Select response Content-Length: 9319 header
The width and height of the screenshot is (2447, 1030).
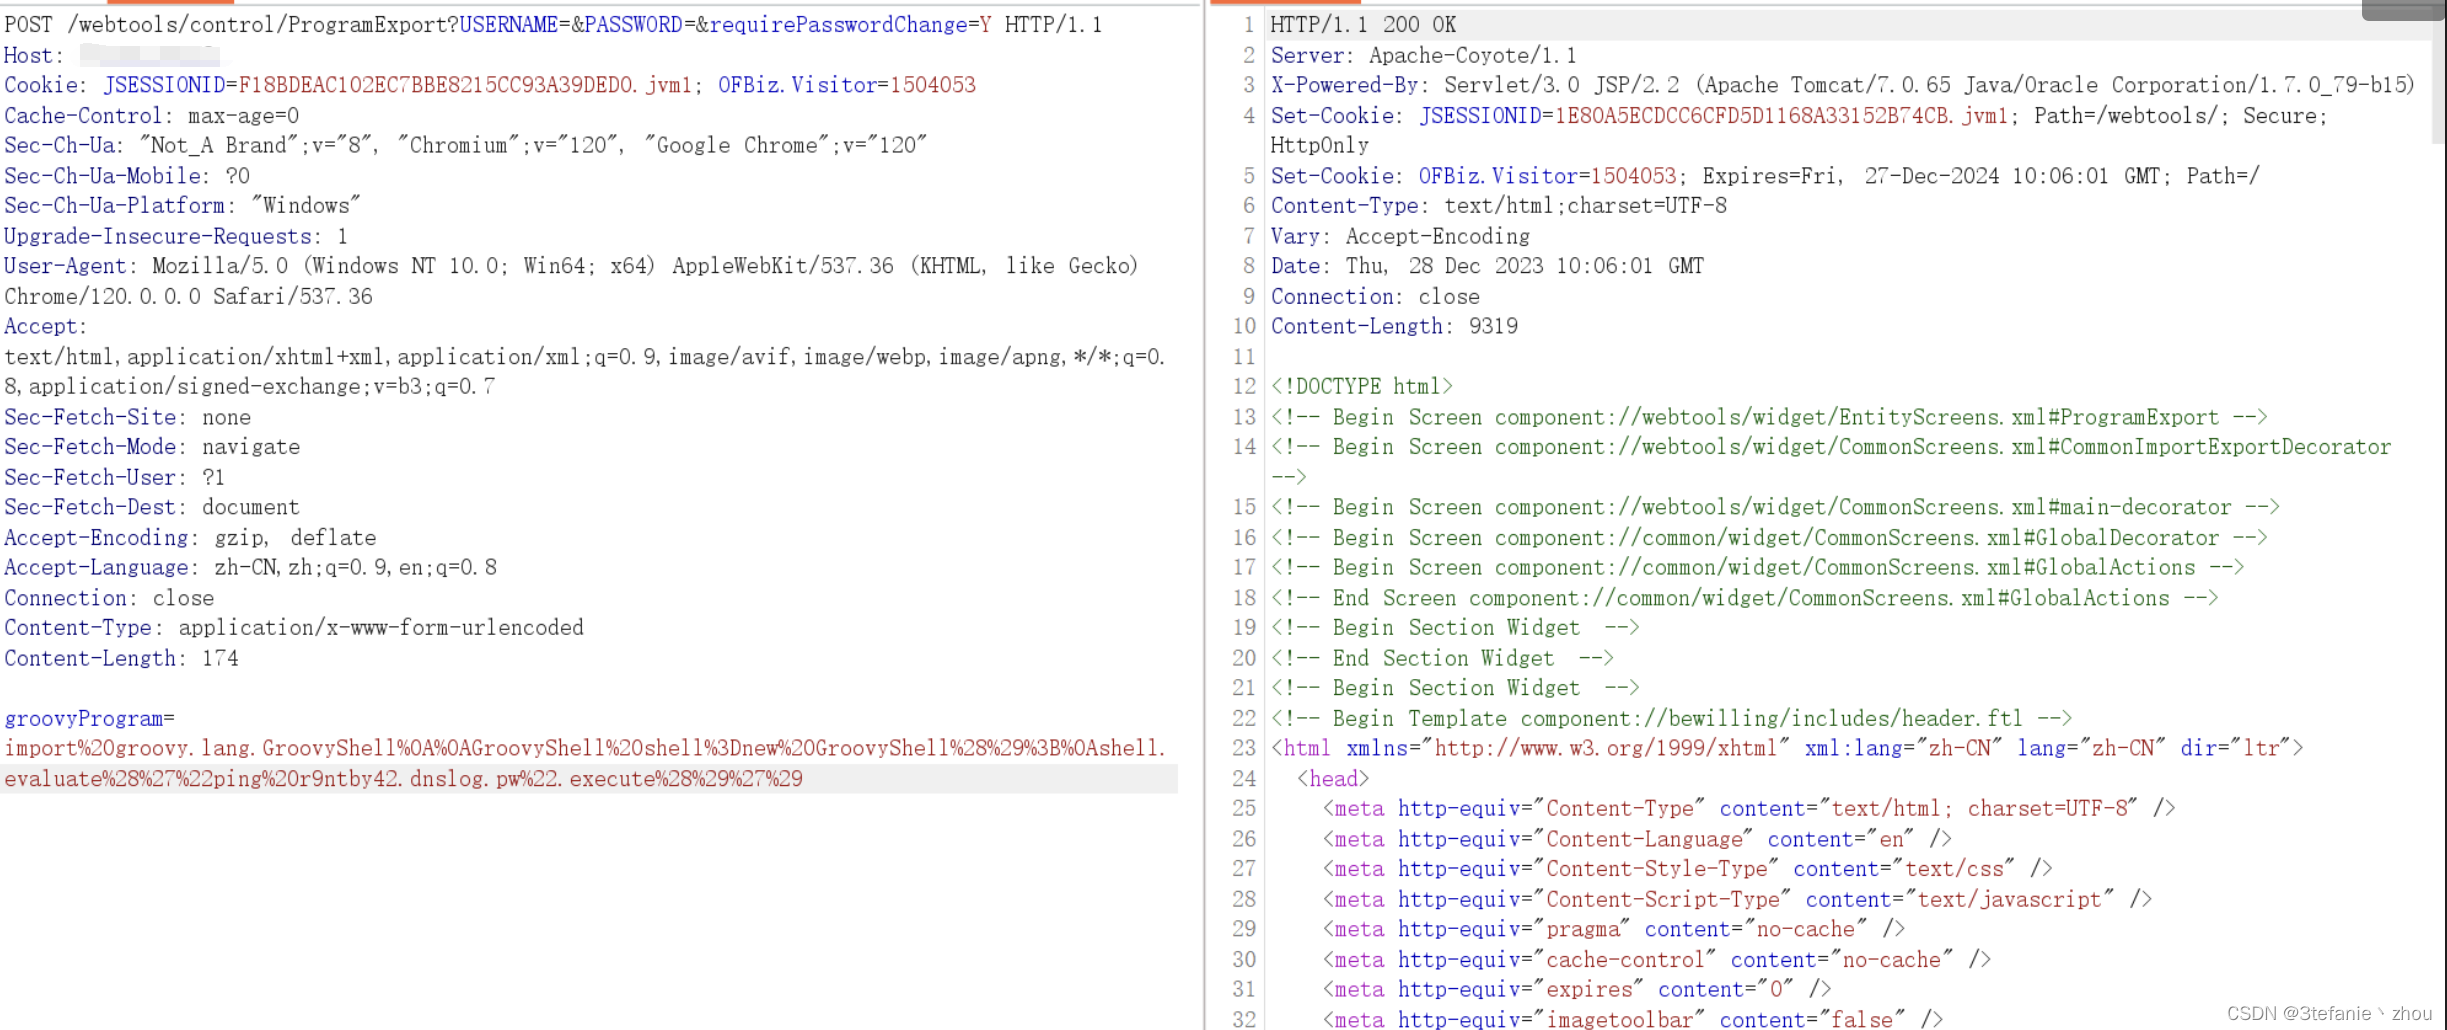(1394, 326)
